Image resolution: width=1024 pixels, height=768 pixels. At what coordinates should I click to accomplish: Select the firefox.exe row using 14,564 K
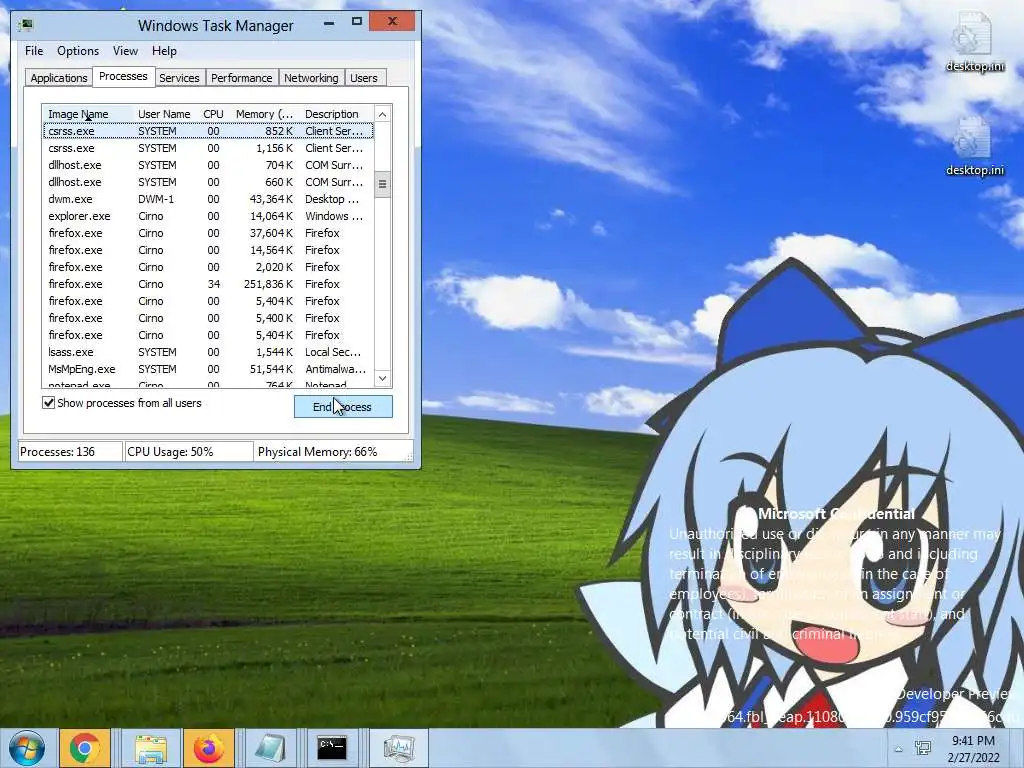pyautogui.click(x=208, y=249)
